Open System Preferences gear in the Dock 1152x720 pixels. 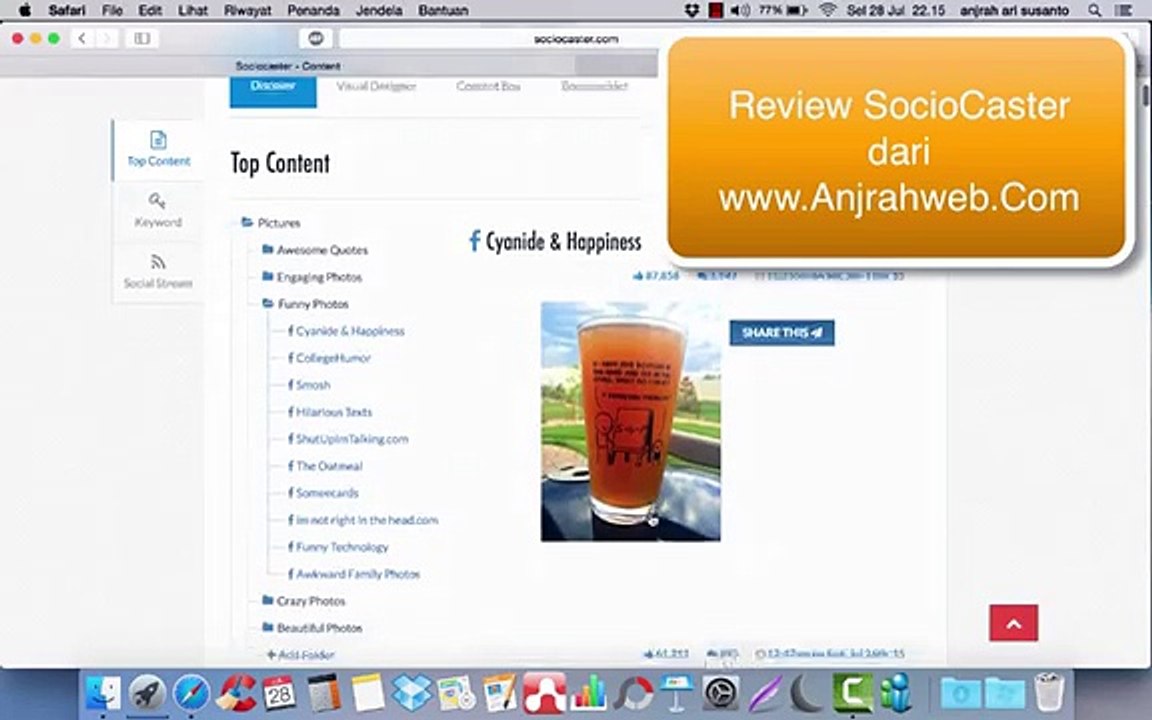click(x=721, y=693)
